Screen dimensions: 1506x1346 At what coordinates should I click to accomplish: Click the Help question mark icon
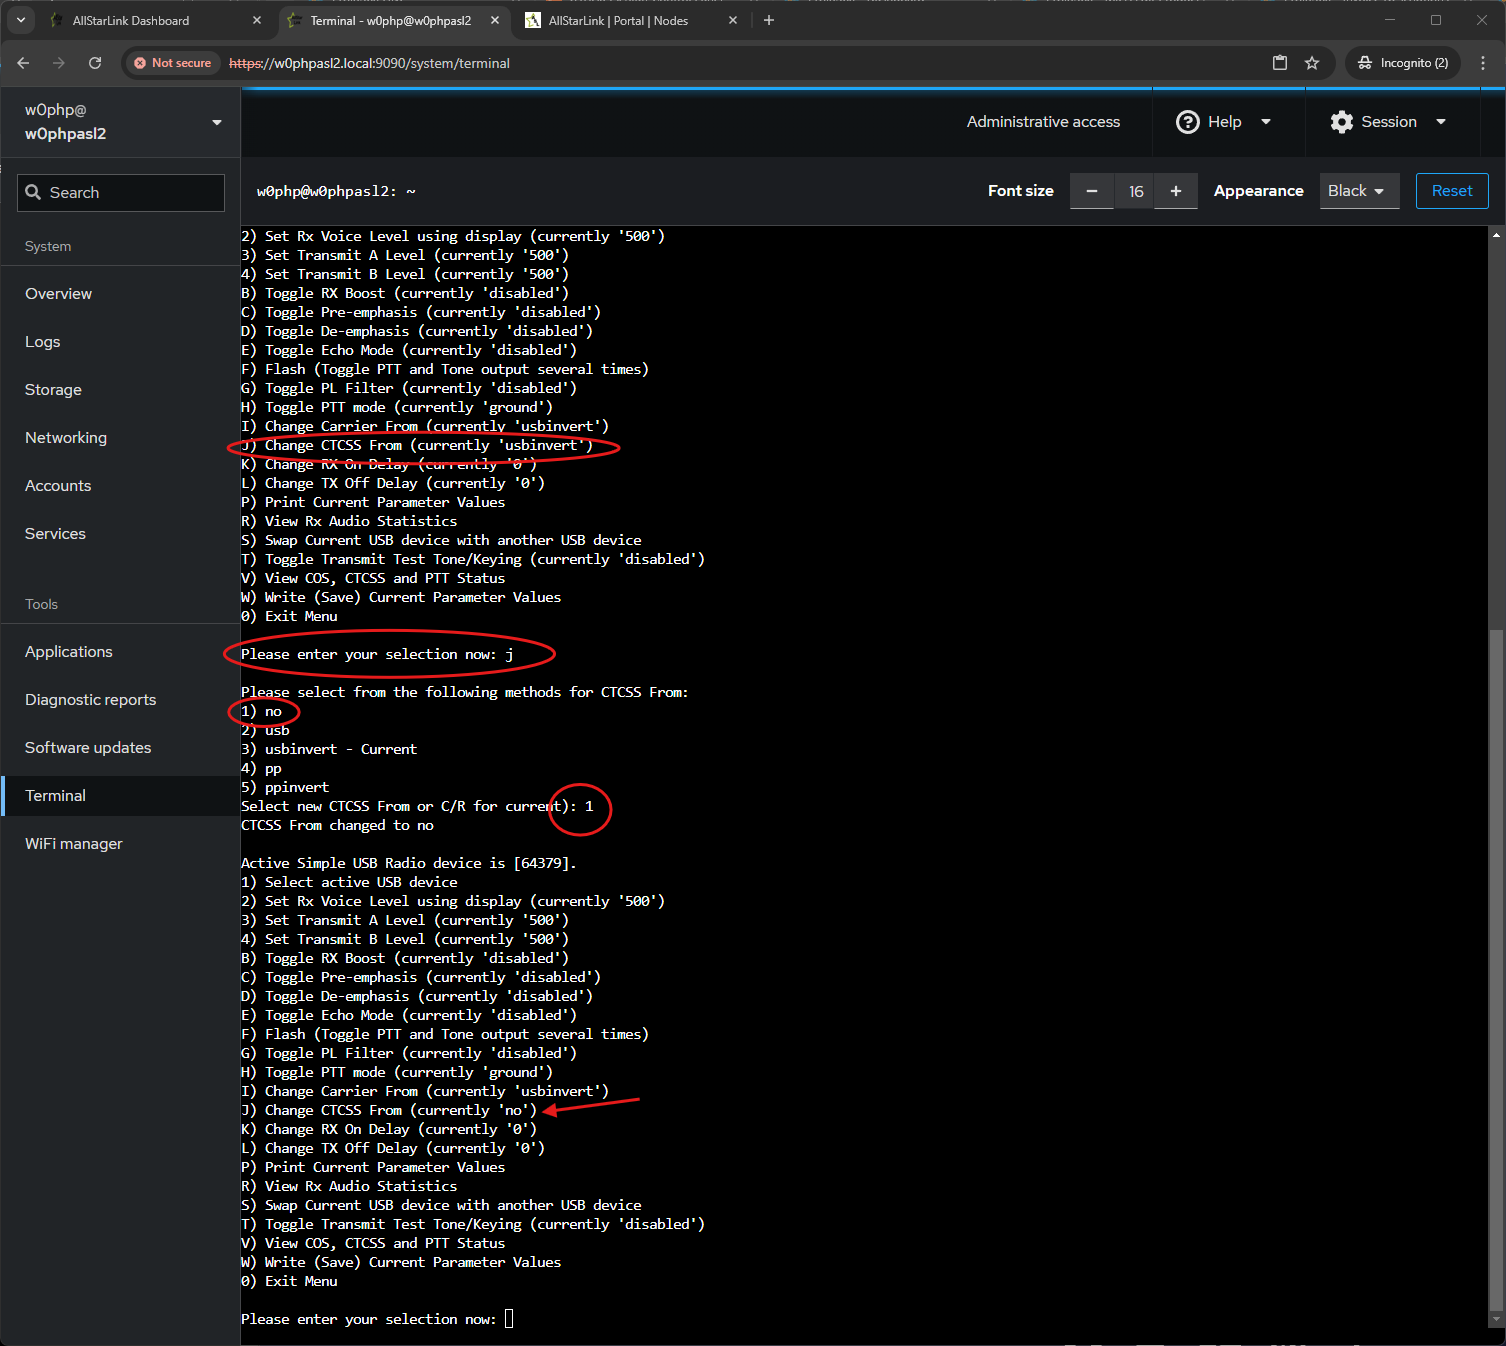pyautogui.click(x=1187, y=122)
